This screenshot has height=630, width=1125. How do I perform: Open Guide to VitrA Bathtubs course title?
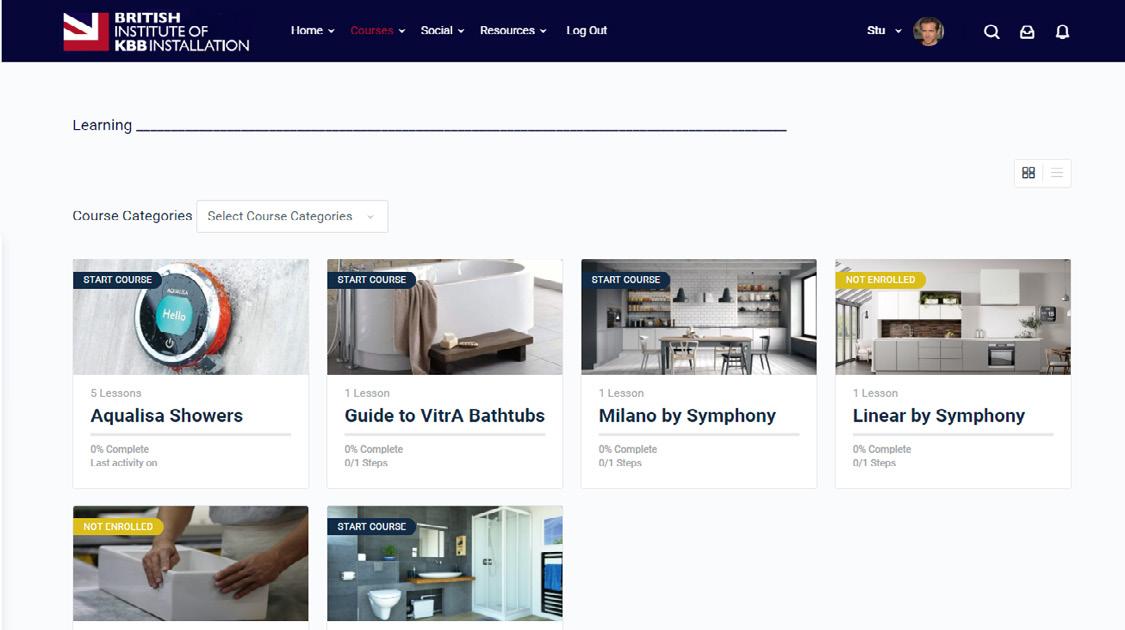point(445,415)
